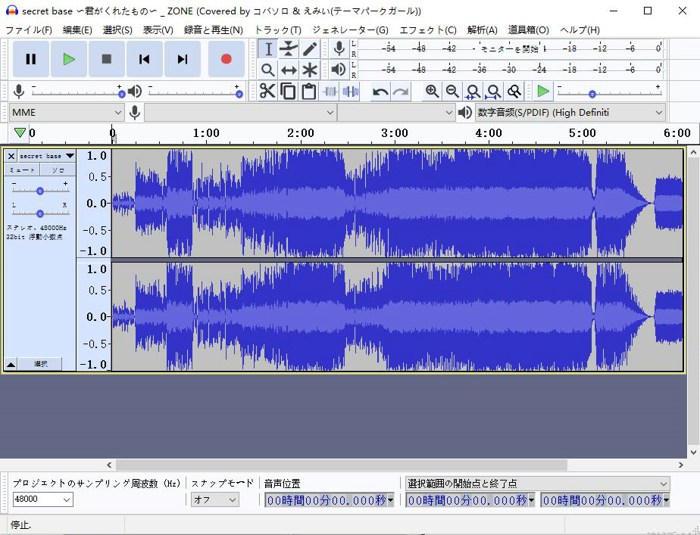Click the Redo arrow icon
Screen dimensions: 700x535
pyautogui.click(x=401, y=92)
